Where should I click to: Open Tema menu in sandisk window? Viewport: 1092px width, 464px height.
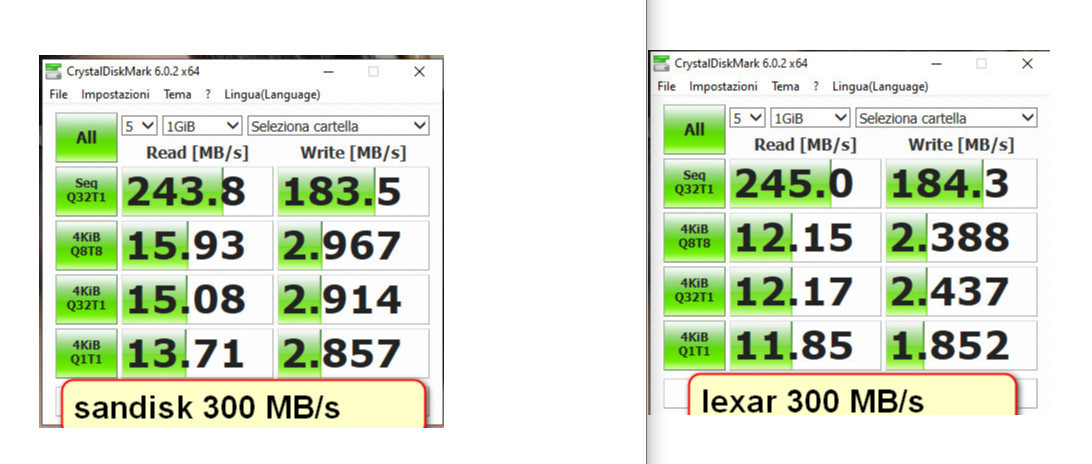click(178, 94)
